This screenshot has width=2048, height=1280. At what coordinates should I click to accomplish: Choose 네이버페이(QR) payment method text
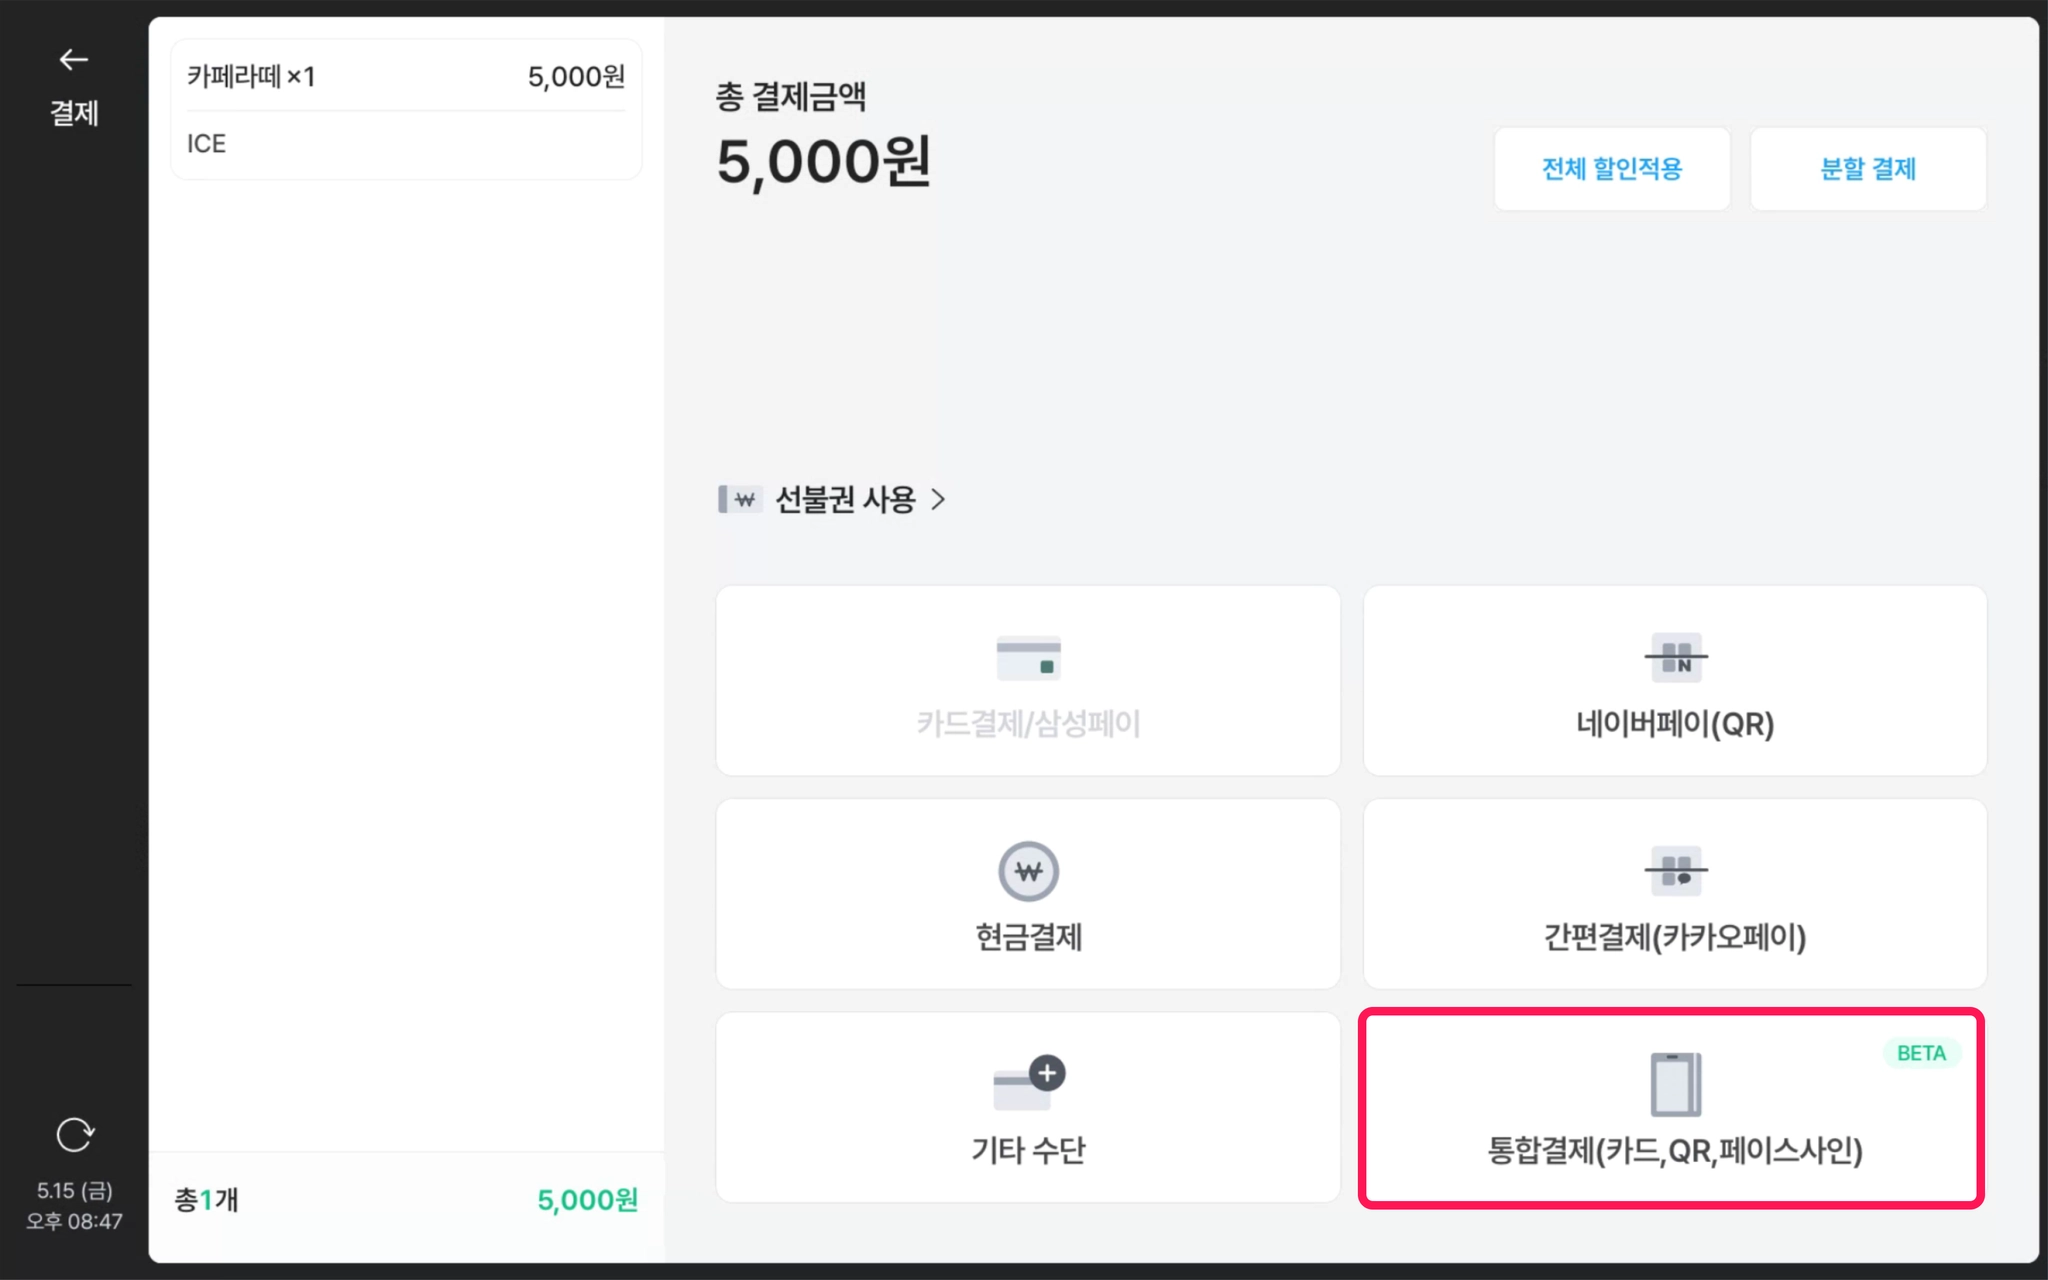[1675, 723]
